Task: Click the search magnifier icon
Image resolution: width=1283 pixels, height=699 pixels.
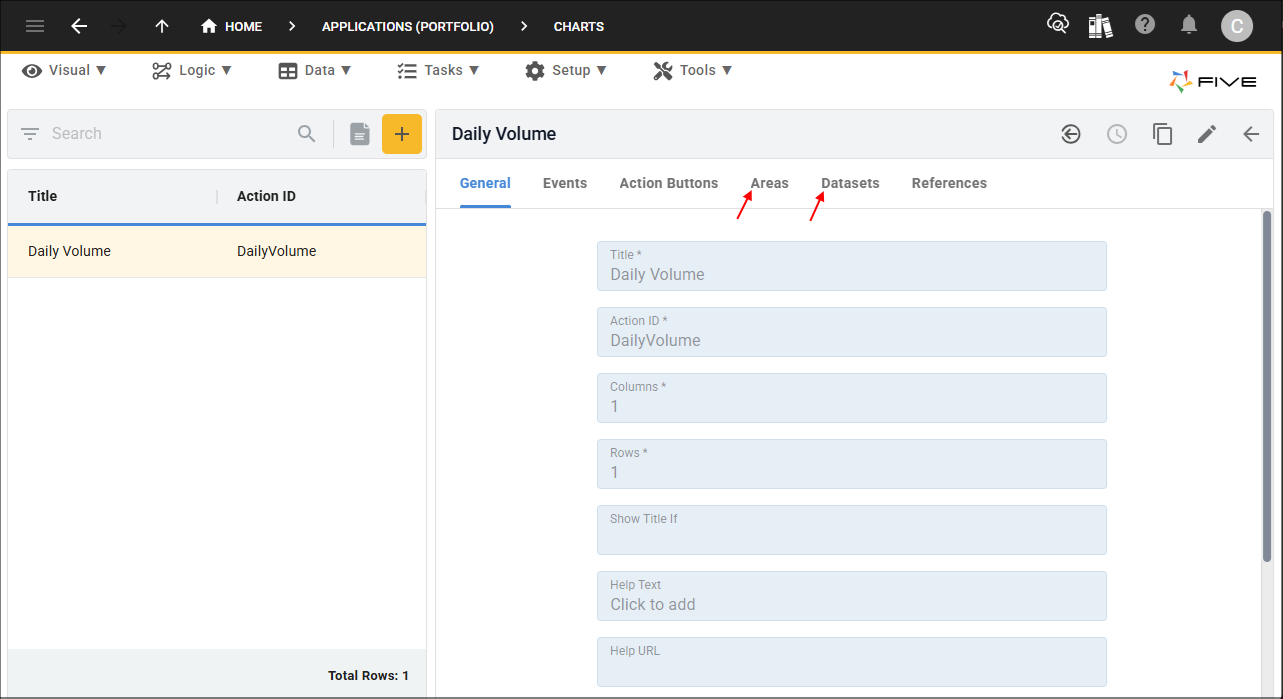Action: coord(307,134)
